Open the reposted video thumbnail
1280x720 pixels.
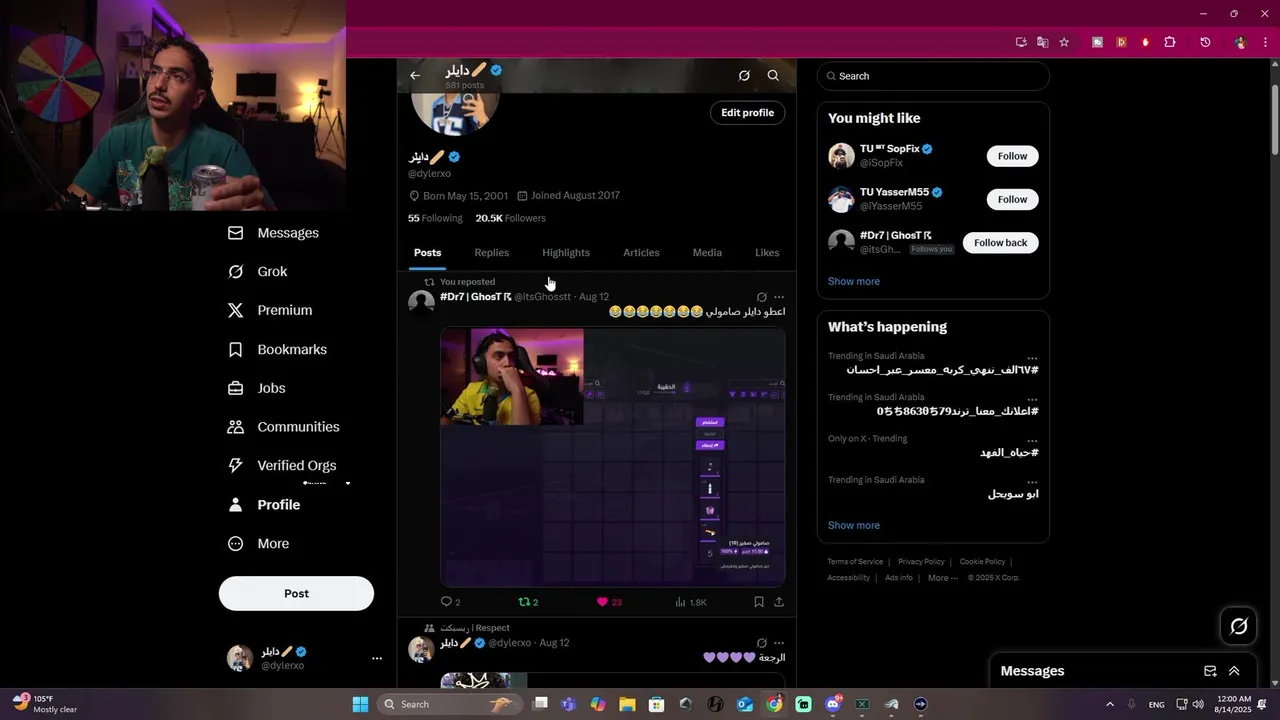[613, 457]
